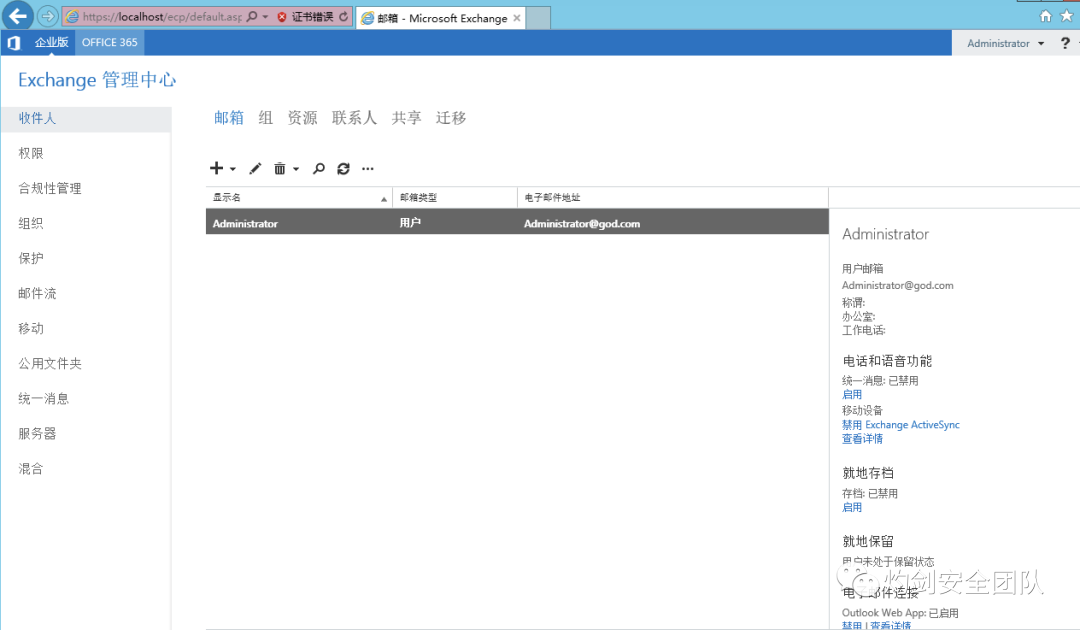The height and width of the screenshot is (630, 1080).
Task: Click the 证书错误 warning label
Action: (313, 17)
